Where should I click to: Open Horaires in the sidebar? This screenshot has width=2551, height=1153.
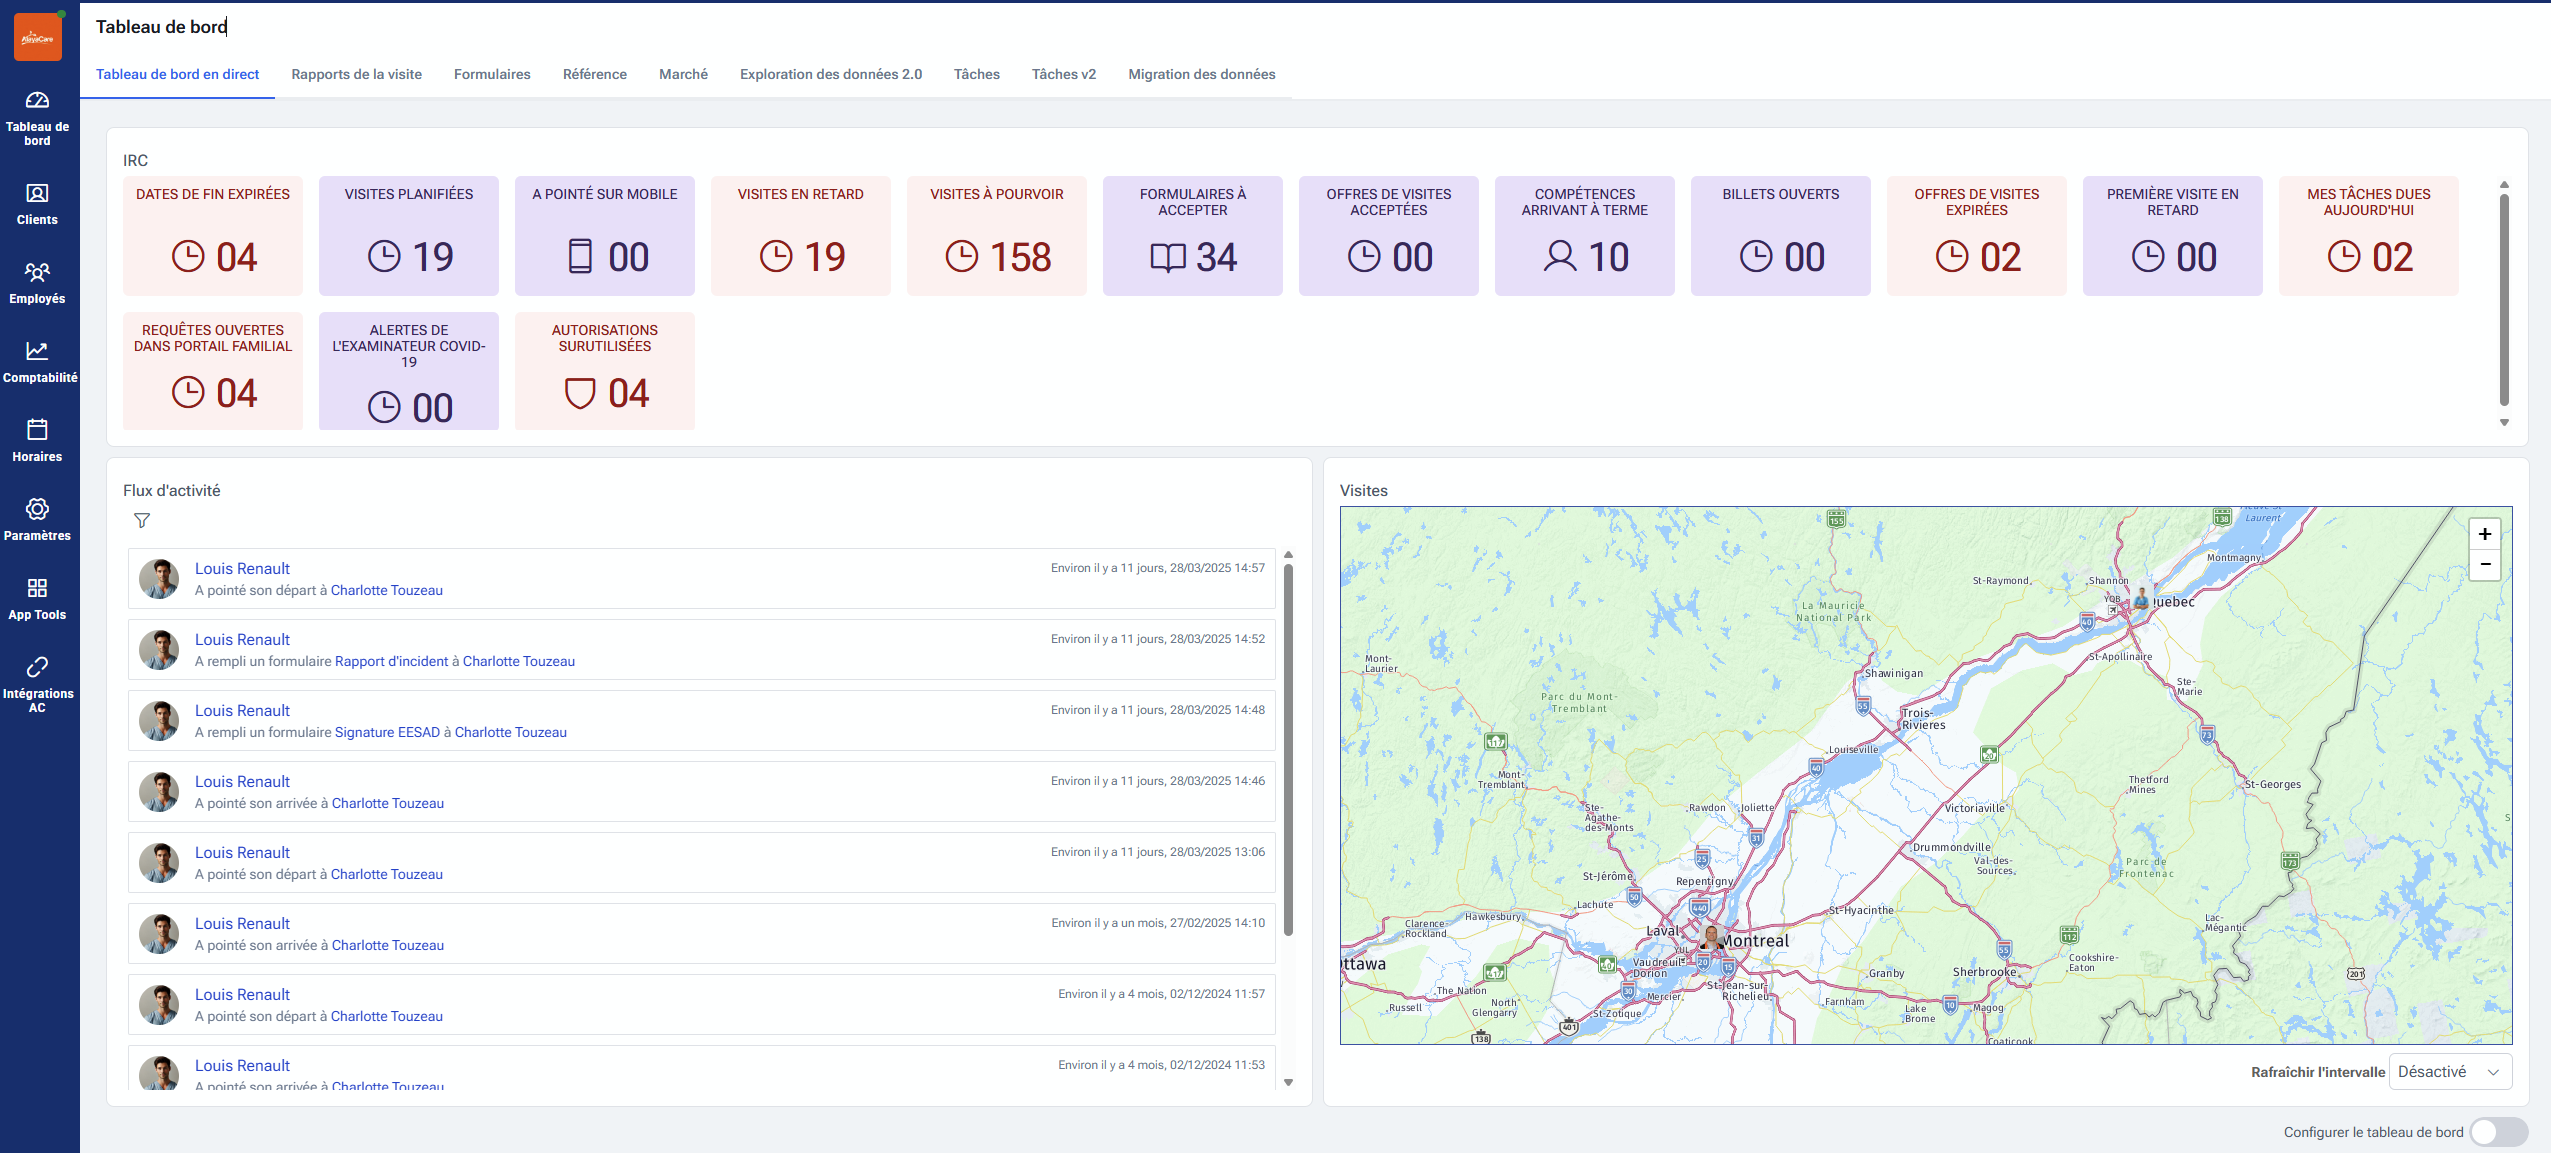pos(37,441)
